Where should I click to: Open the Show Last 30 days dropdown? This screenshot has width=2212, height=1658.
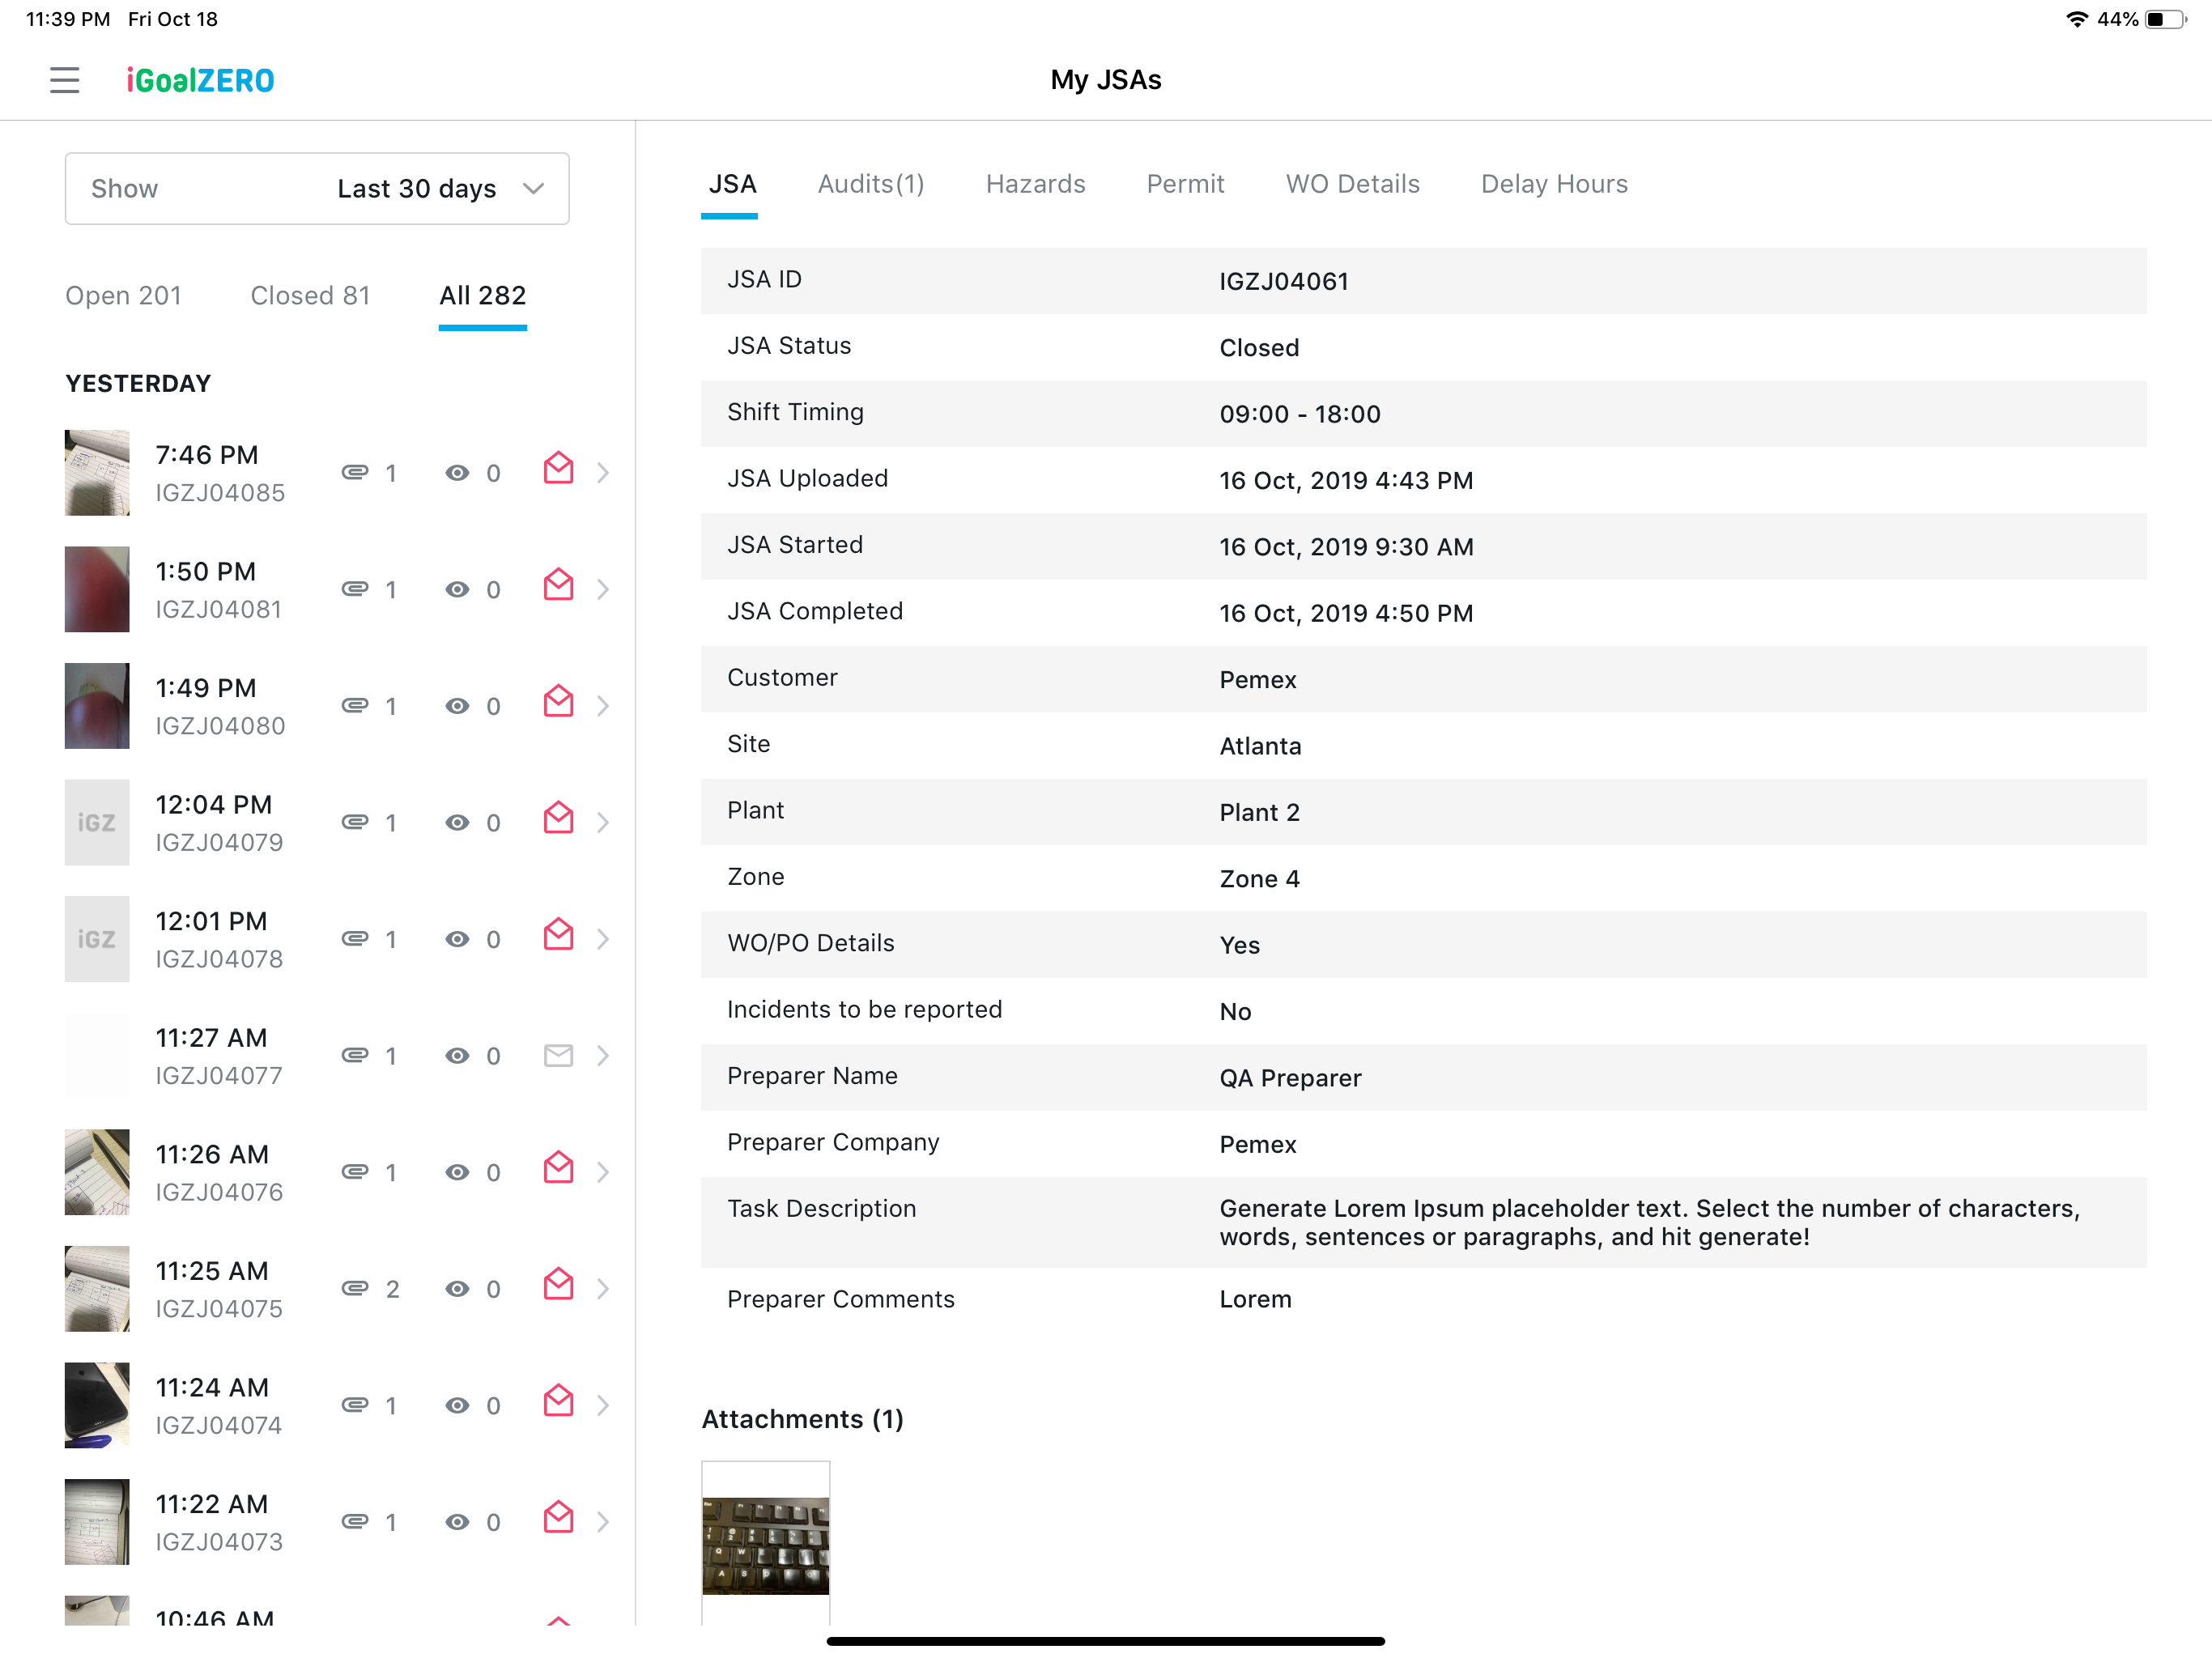pyautogui.click(x=317, y=189)
